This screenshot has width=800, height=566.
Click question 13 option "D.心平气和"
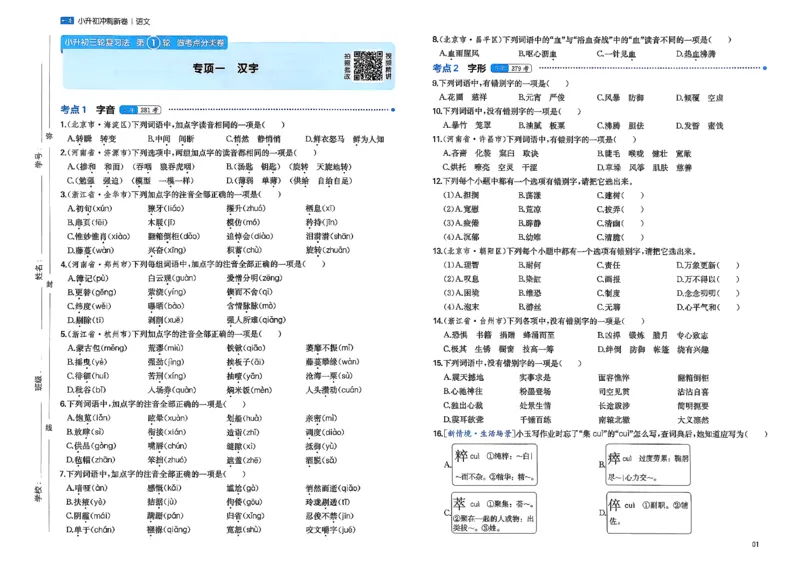(696, 307)
